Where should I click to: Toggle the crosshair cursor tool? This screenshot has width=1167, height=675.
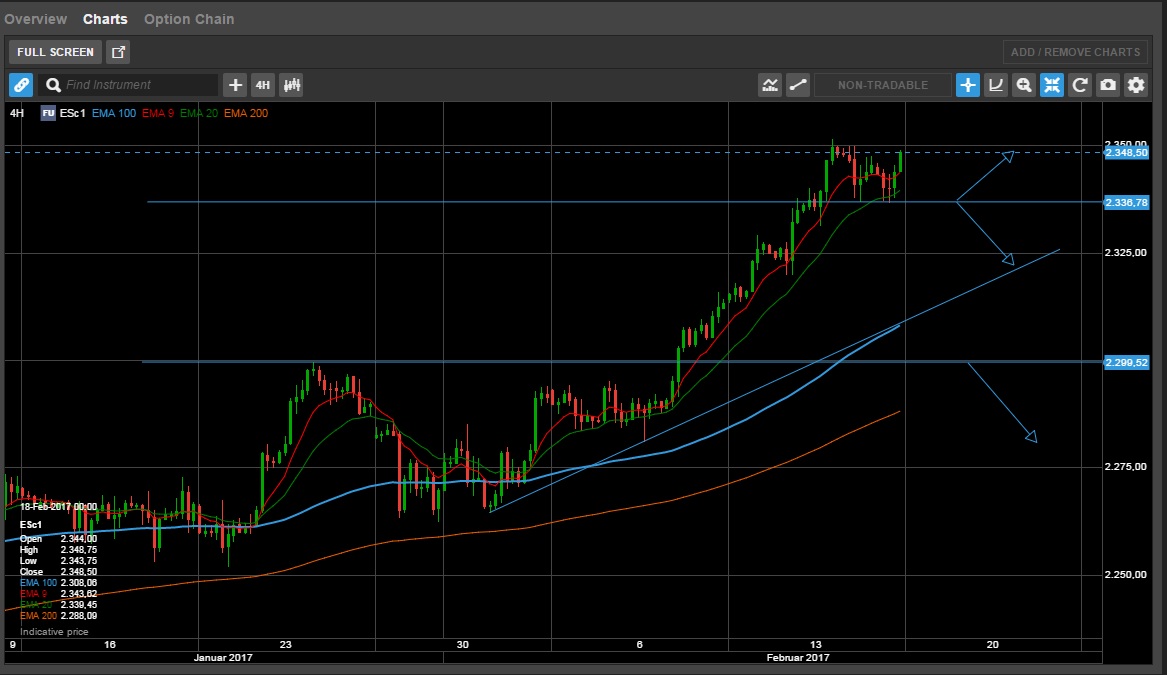tap(968, 85)
